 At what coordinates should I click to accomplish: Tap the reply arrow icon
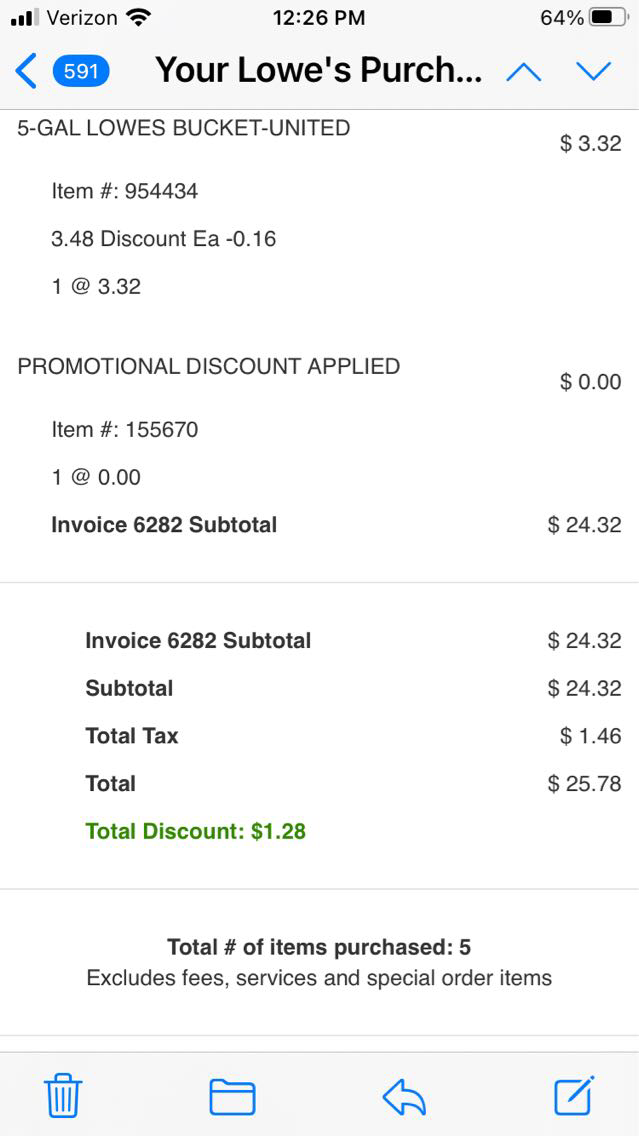pos(404,1097)
